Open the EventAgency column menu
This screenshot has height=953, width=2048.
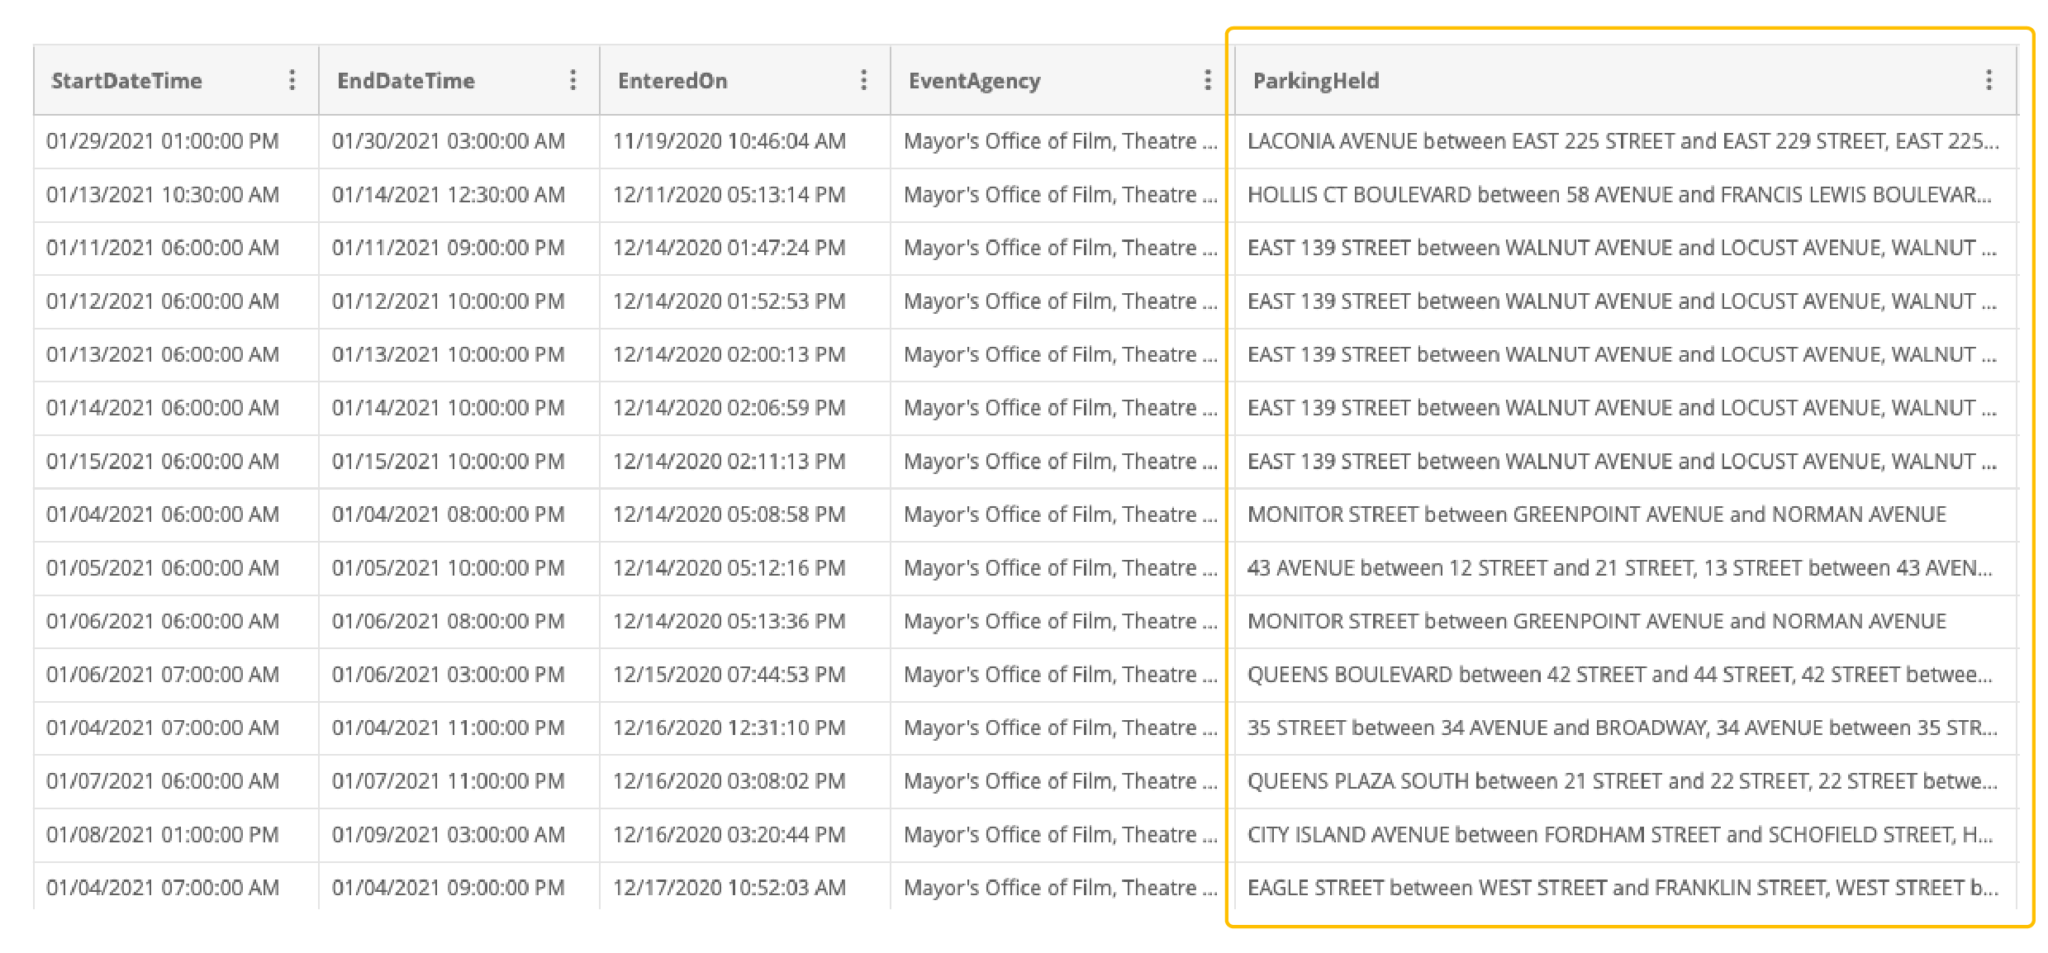coord(1206,80)
